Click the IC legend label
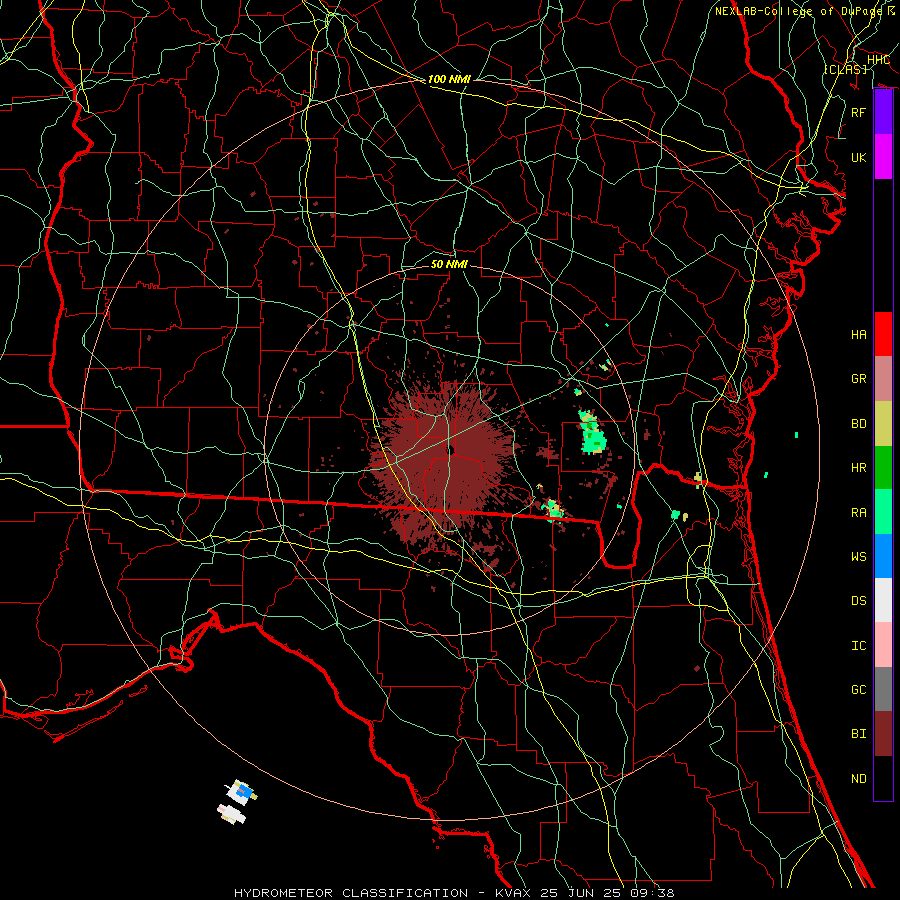The height and width of the screenshot is (900, 900). [858, 646]
